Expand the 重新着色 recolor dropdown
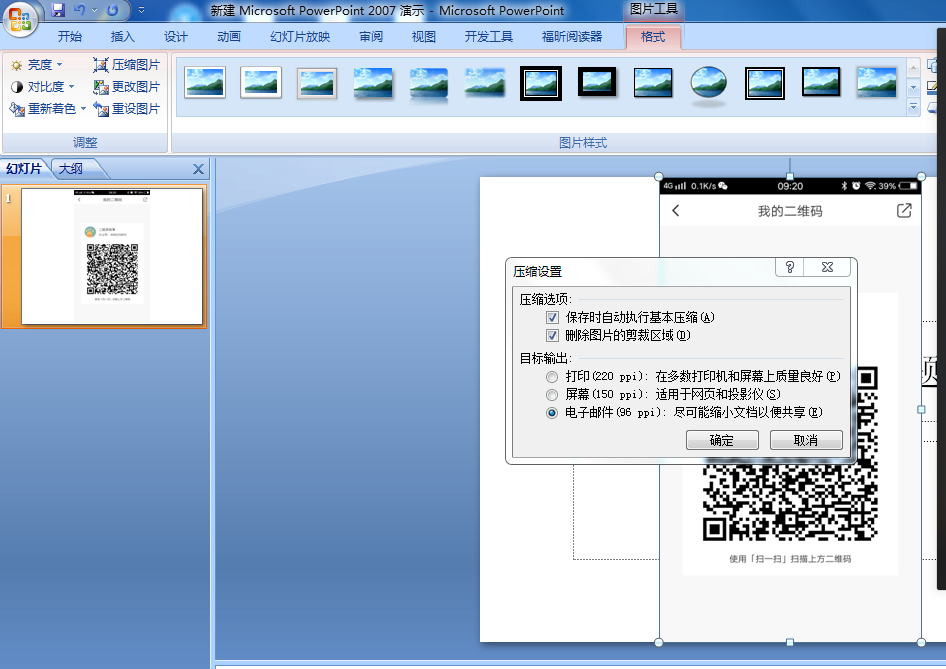 pyautogui.click(x=83, y=109)
